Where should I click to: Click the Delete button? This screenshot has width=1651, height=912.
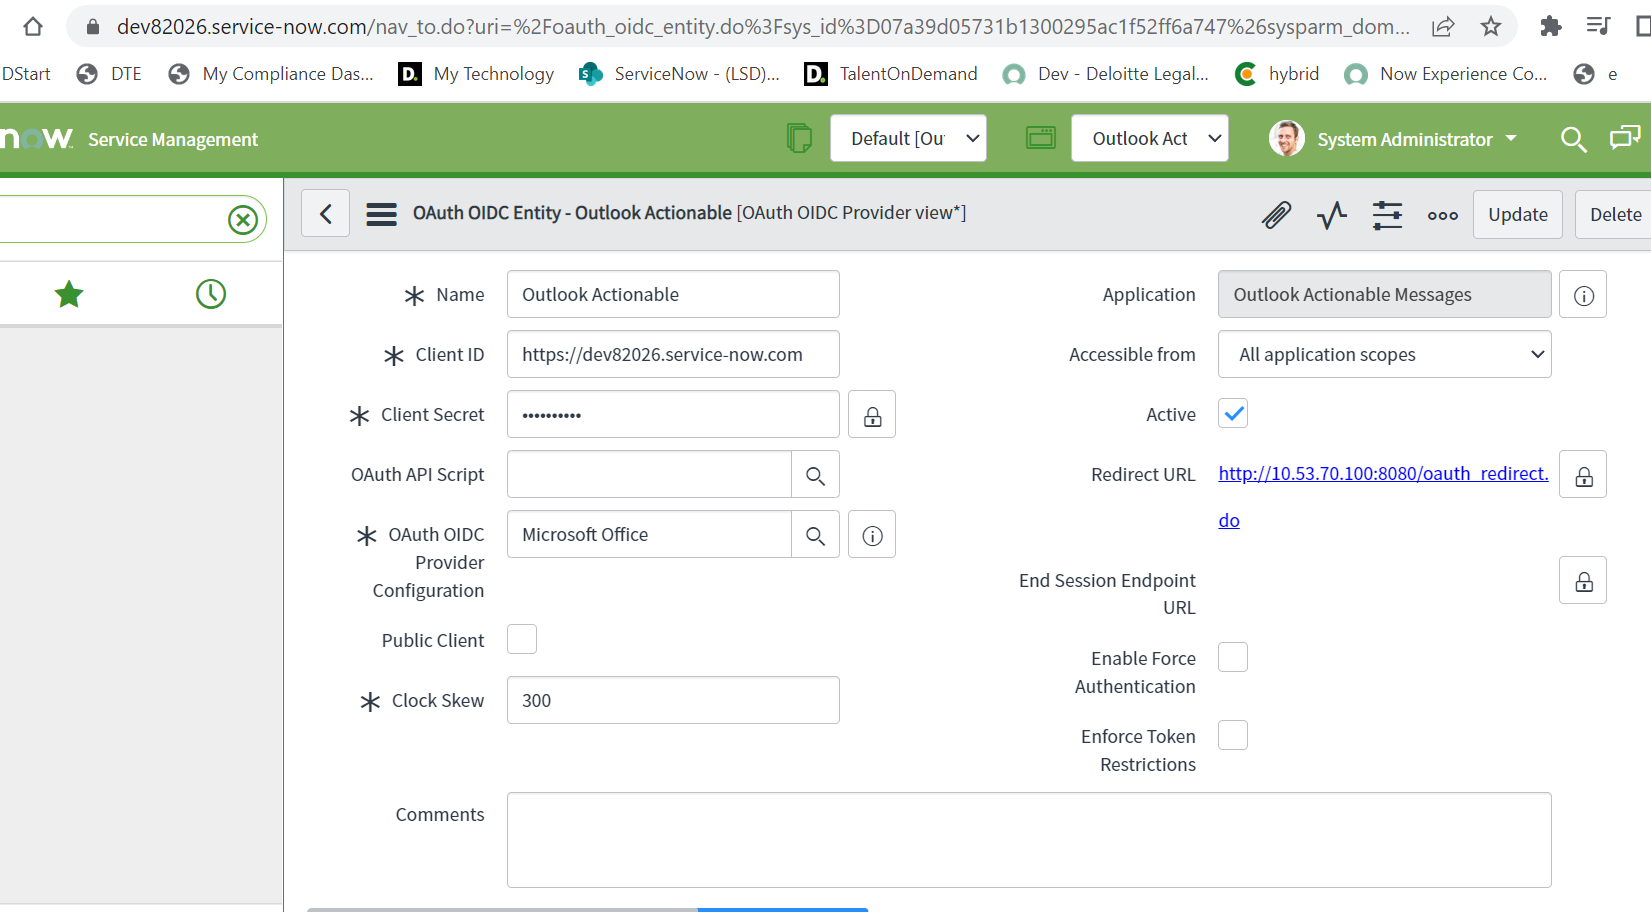pos(1614,214)
